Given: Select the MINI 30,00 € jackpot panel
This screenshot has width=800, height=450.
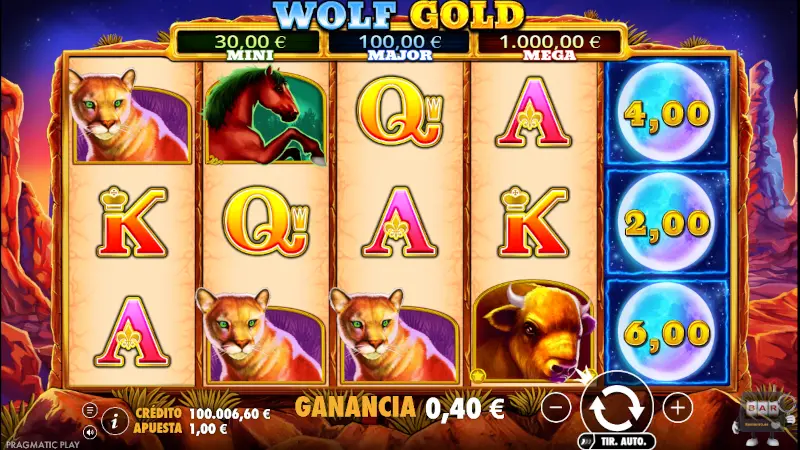Looking at the screenshot, I should [x=249, y=46].
